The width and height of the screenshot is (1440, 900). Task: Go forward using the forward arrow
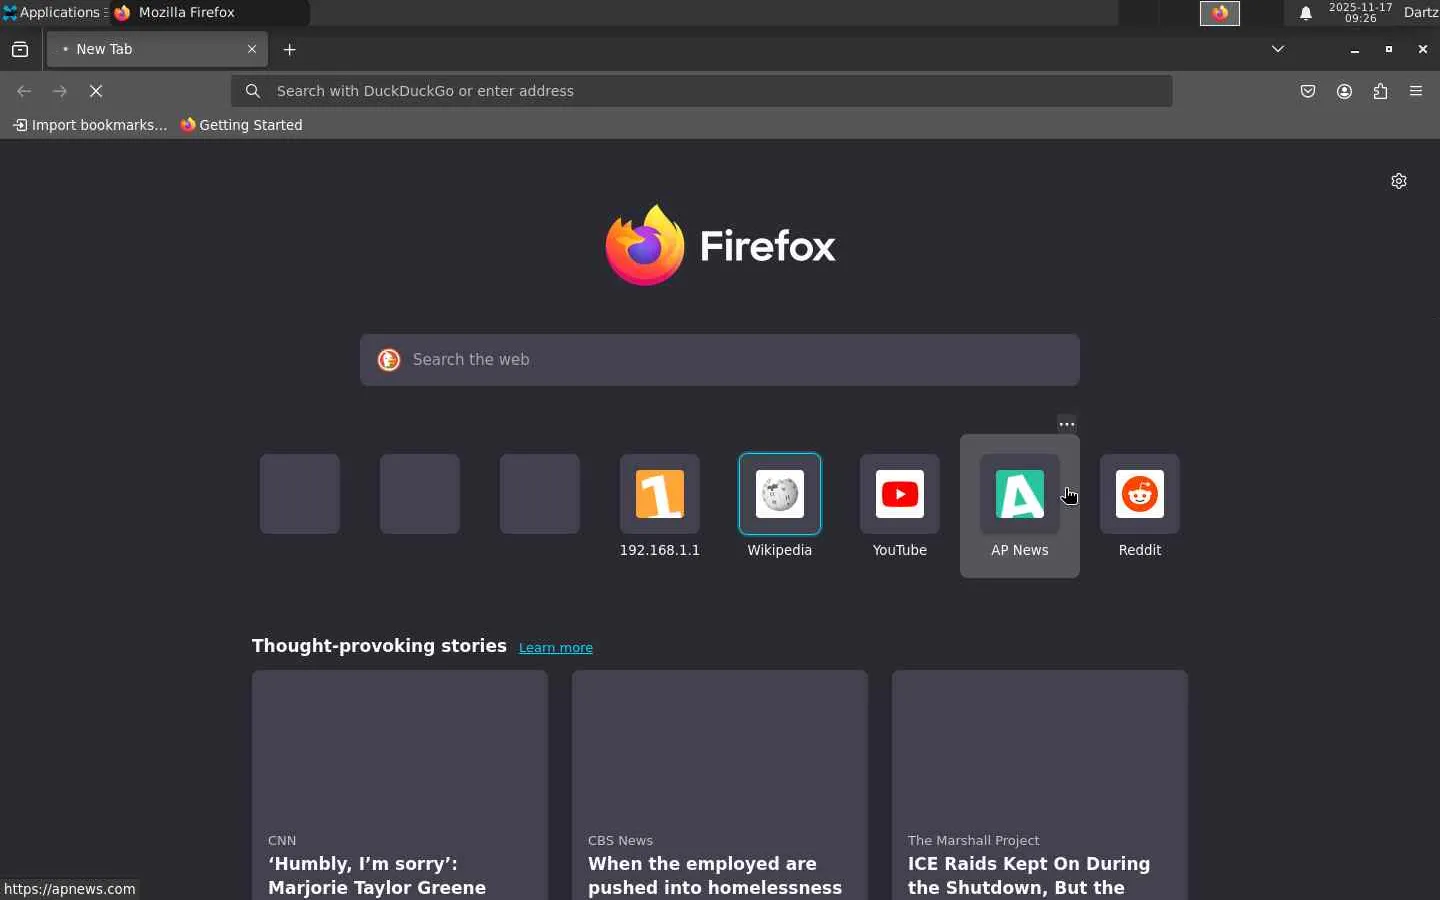pos(60,91)
